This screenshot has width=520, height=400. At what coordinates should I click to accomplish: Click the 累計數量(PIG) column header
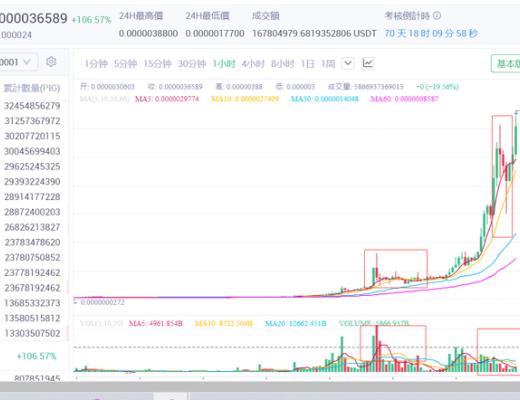(32, 88)
